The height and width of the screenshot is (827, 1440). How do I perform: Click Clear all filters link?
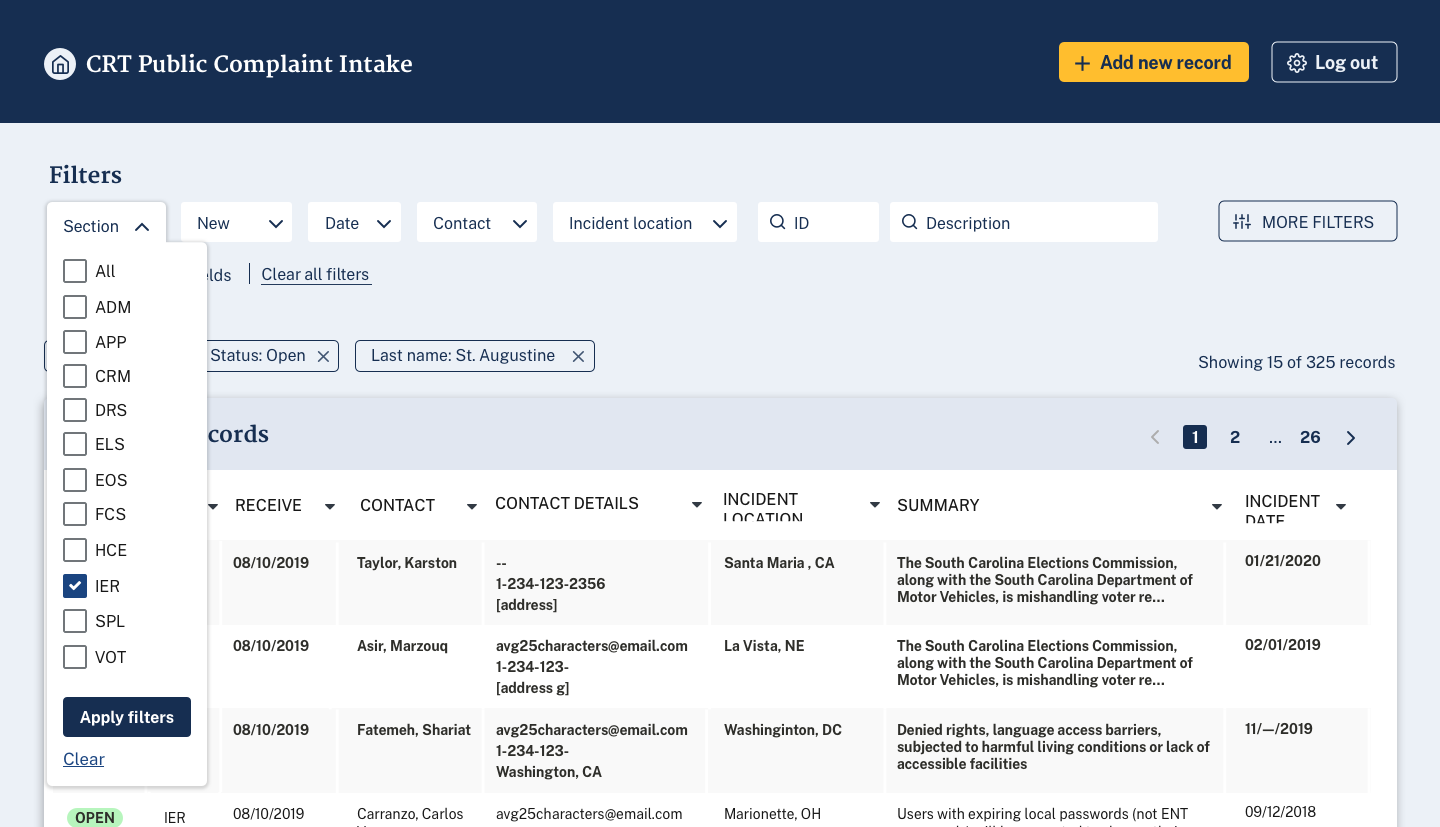point(315,274)
